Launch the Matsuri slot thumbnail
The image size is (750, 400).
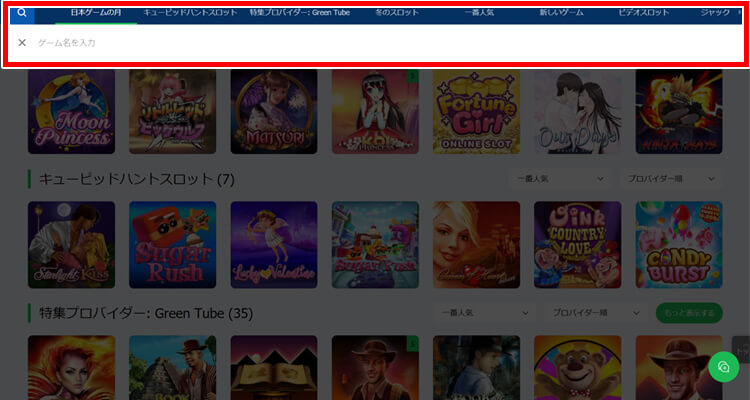[274, 111]
